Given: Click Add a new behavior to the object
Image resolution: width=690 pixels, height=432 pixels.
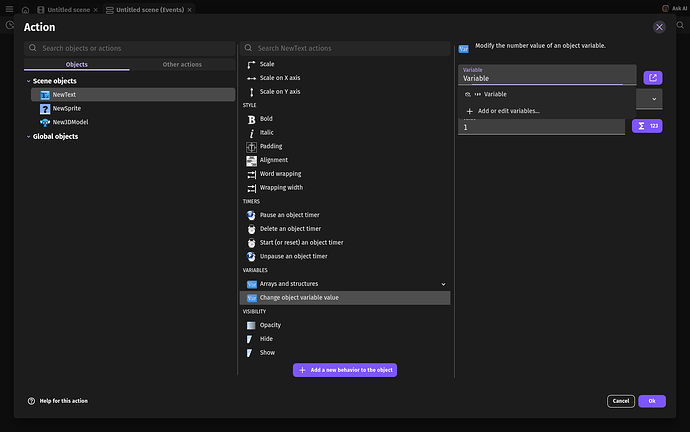Looking at the screenshot, I should point(346,370).
